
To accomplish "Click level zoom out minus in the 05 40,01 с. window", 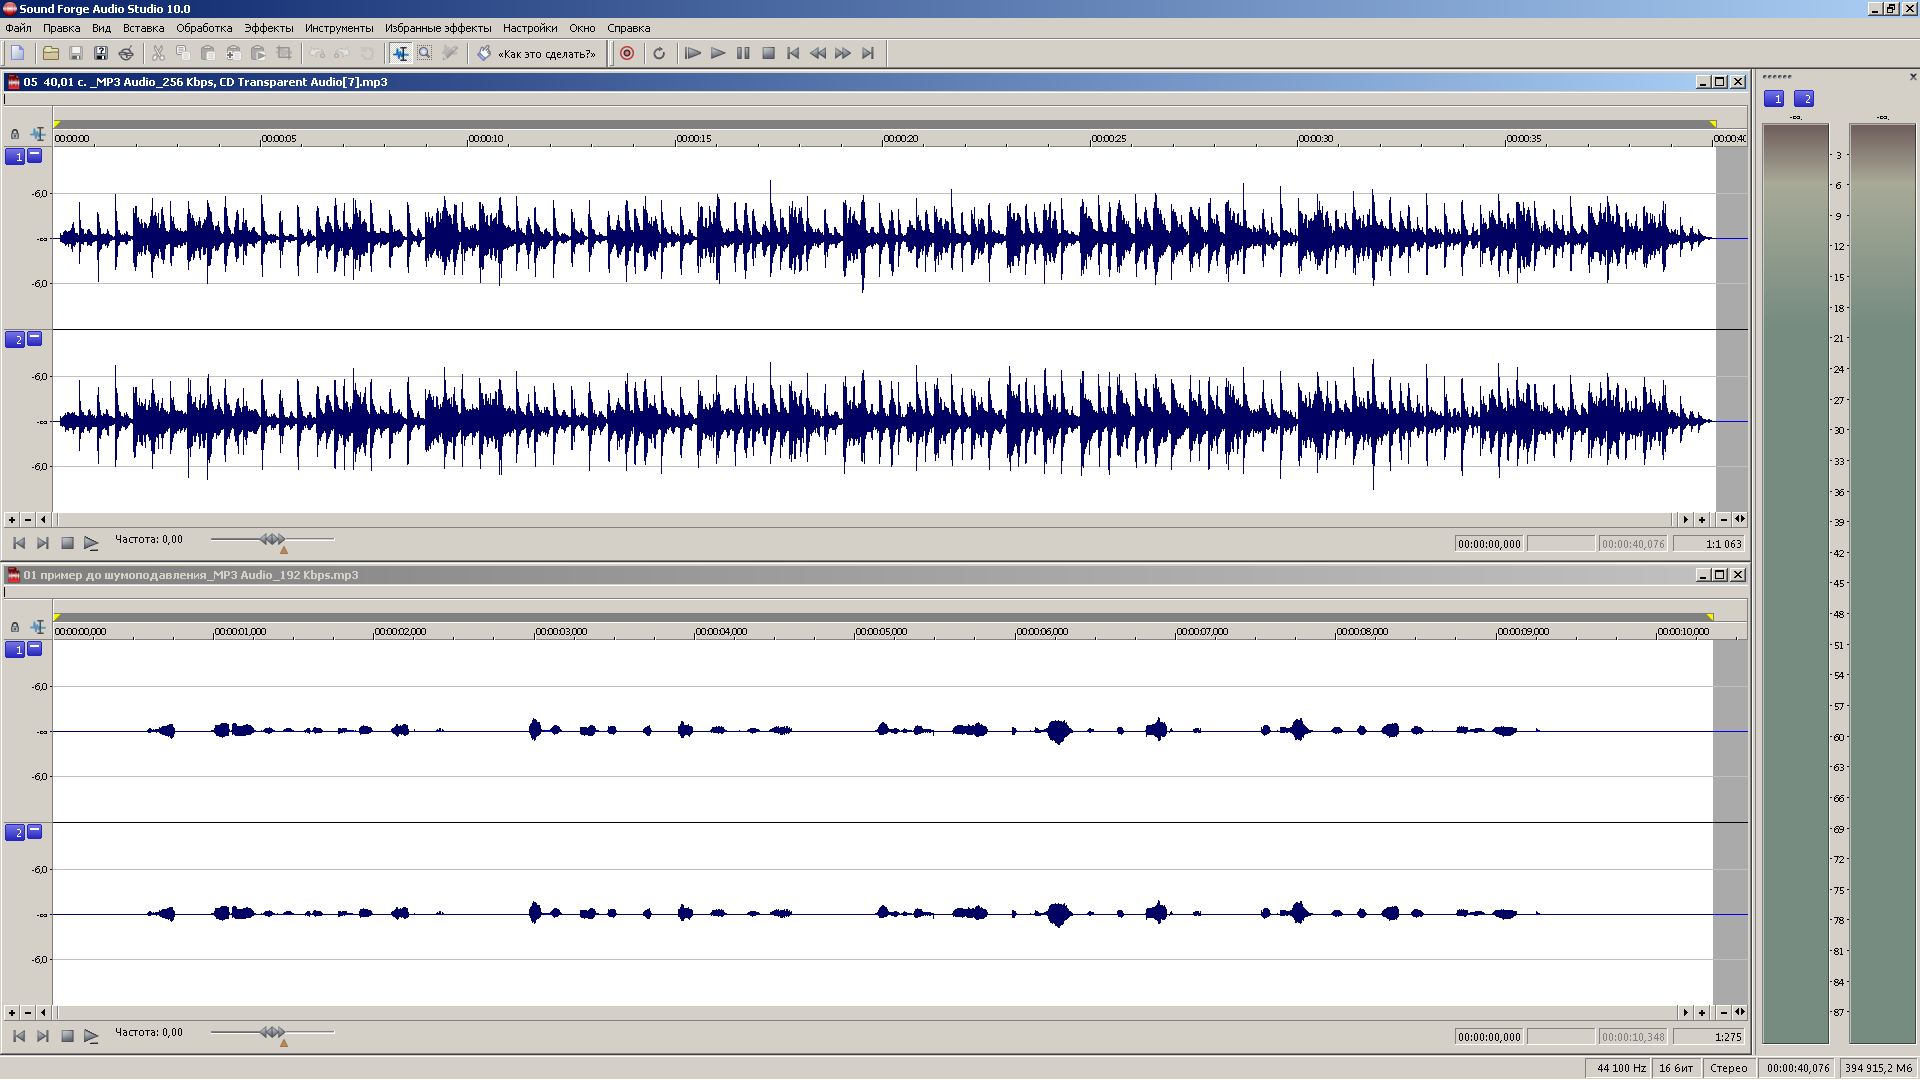I will pyautogui.click(x=28, y=520).
